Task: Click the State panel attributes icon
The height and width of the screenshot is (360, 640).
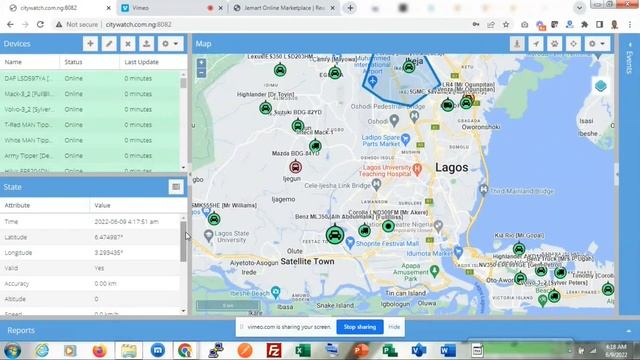Action: pos(176,187)
